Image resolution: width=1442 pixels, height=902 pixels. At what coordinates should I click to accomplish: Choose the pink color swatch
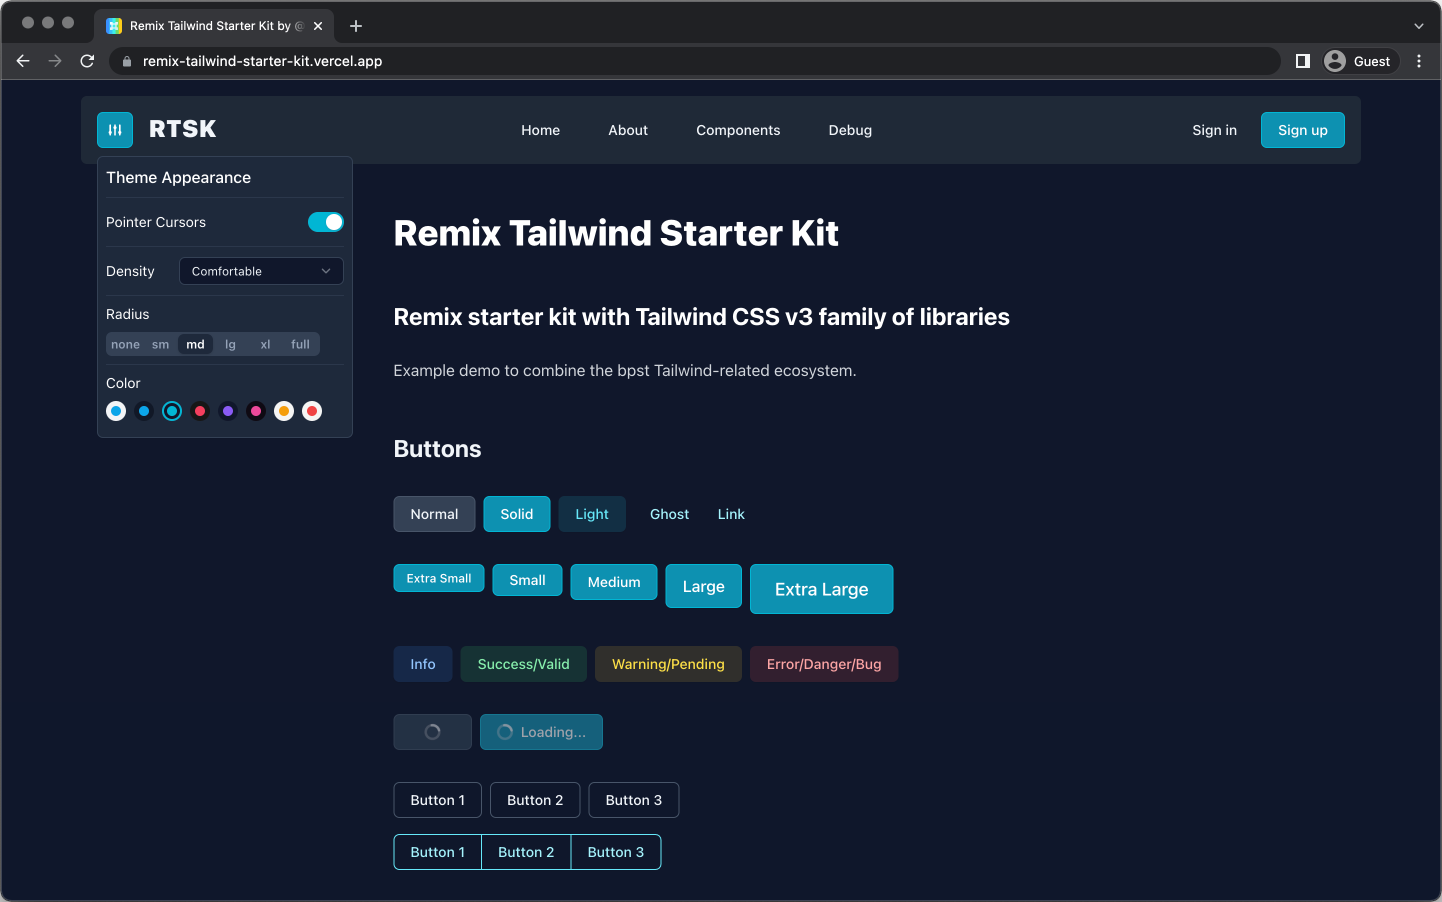pos(256,411)
